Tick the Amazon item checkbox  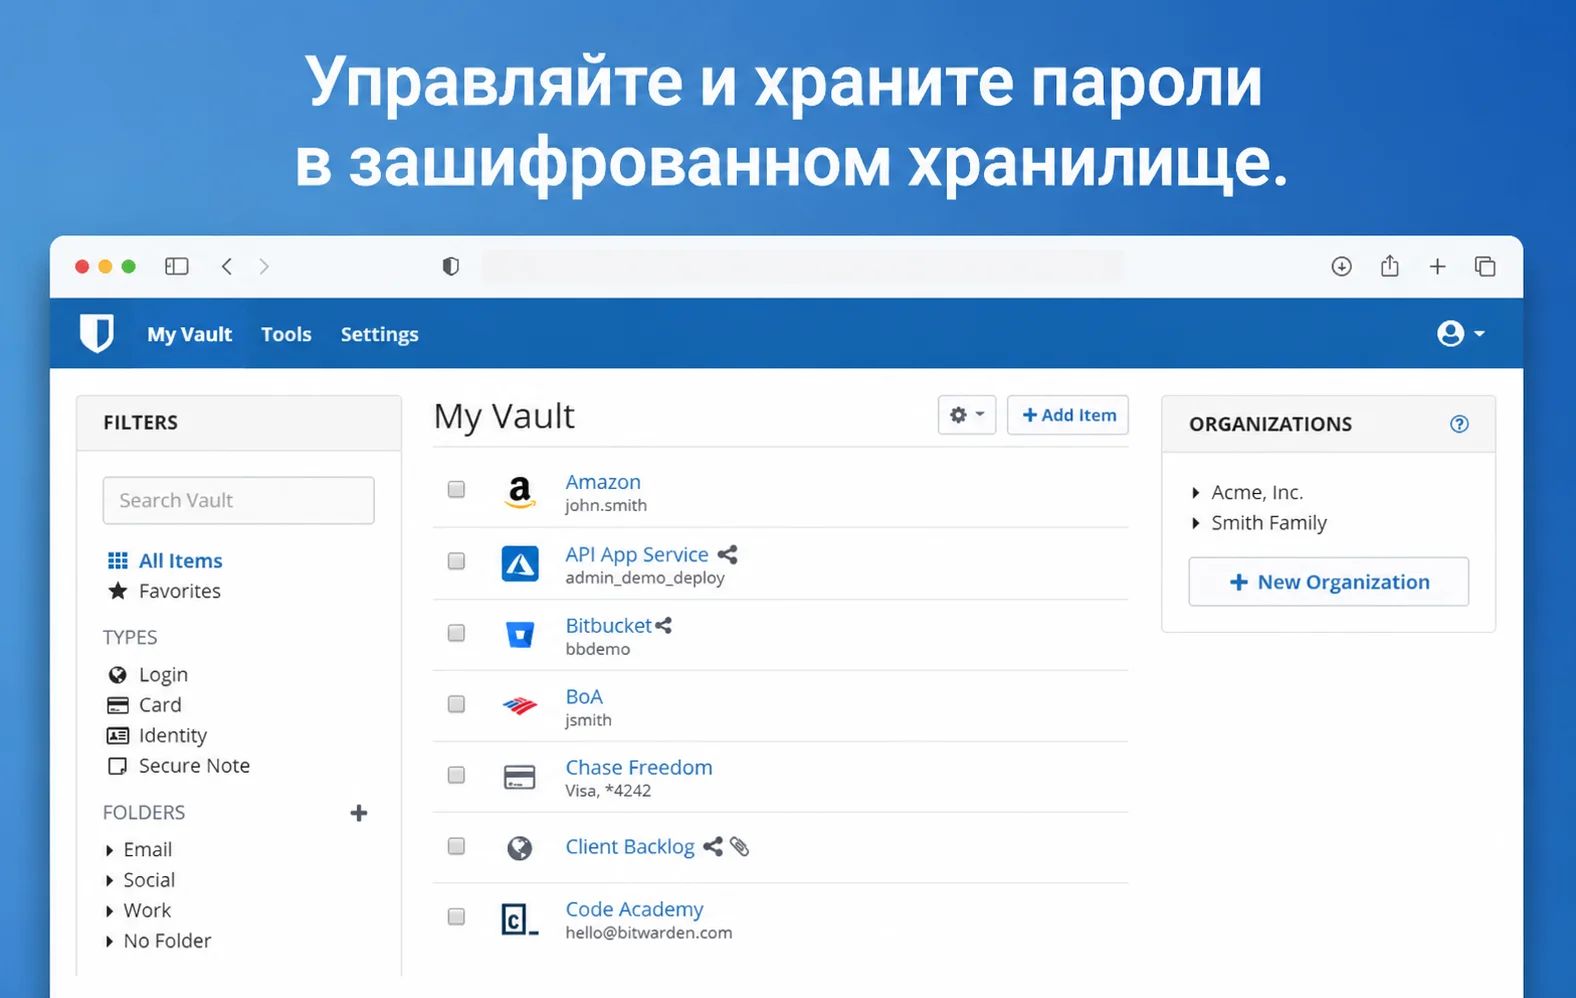tap(457, 489)
